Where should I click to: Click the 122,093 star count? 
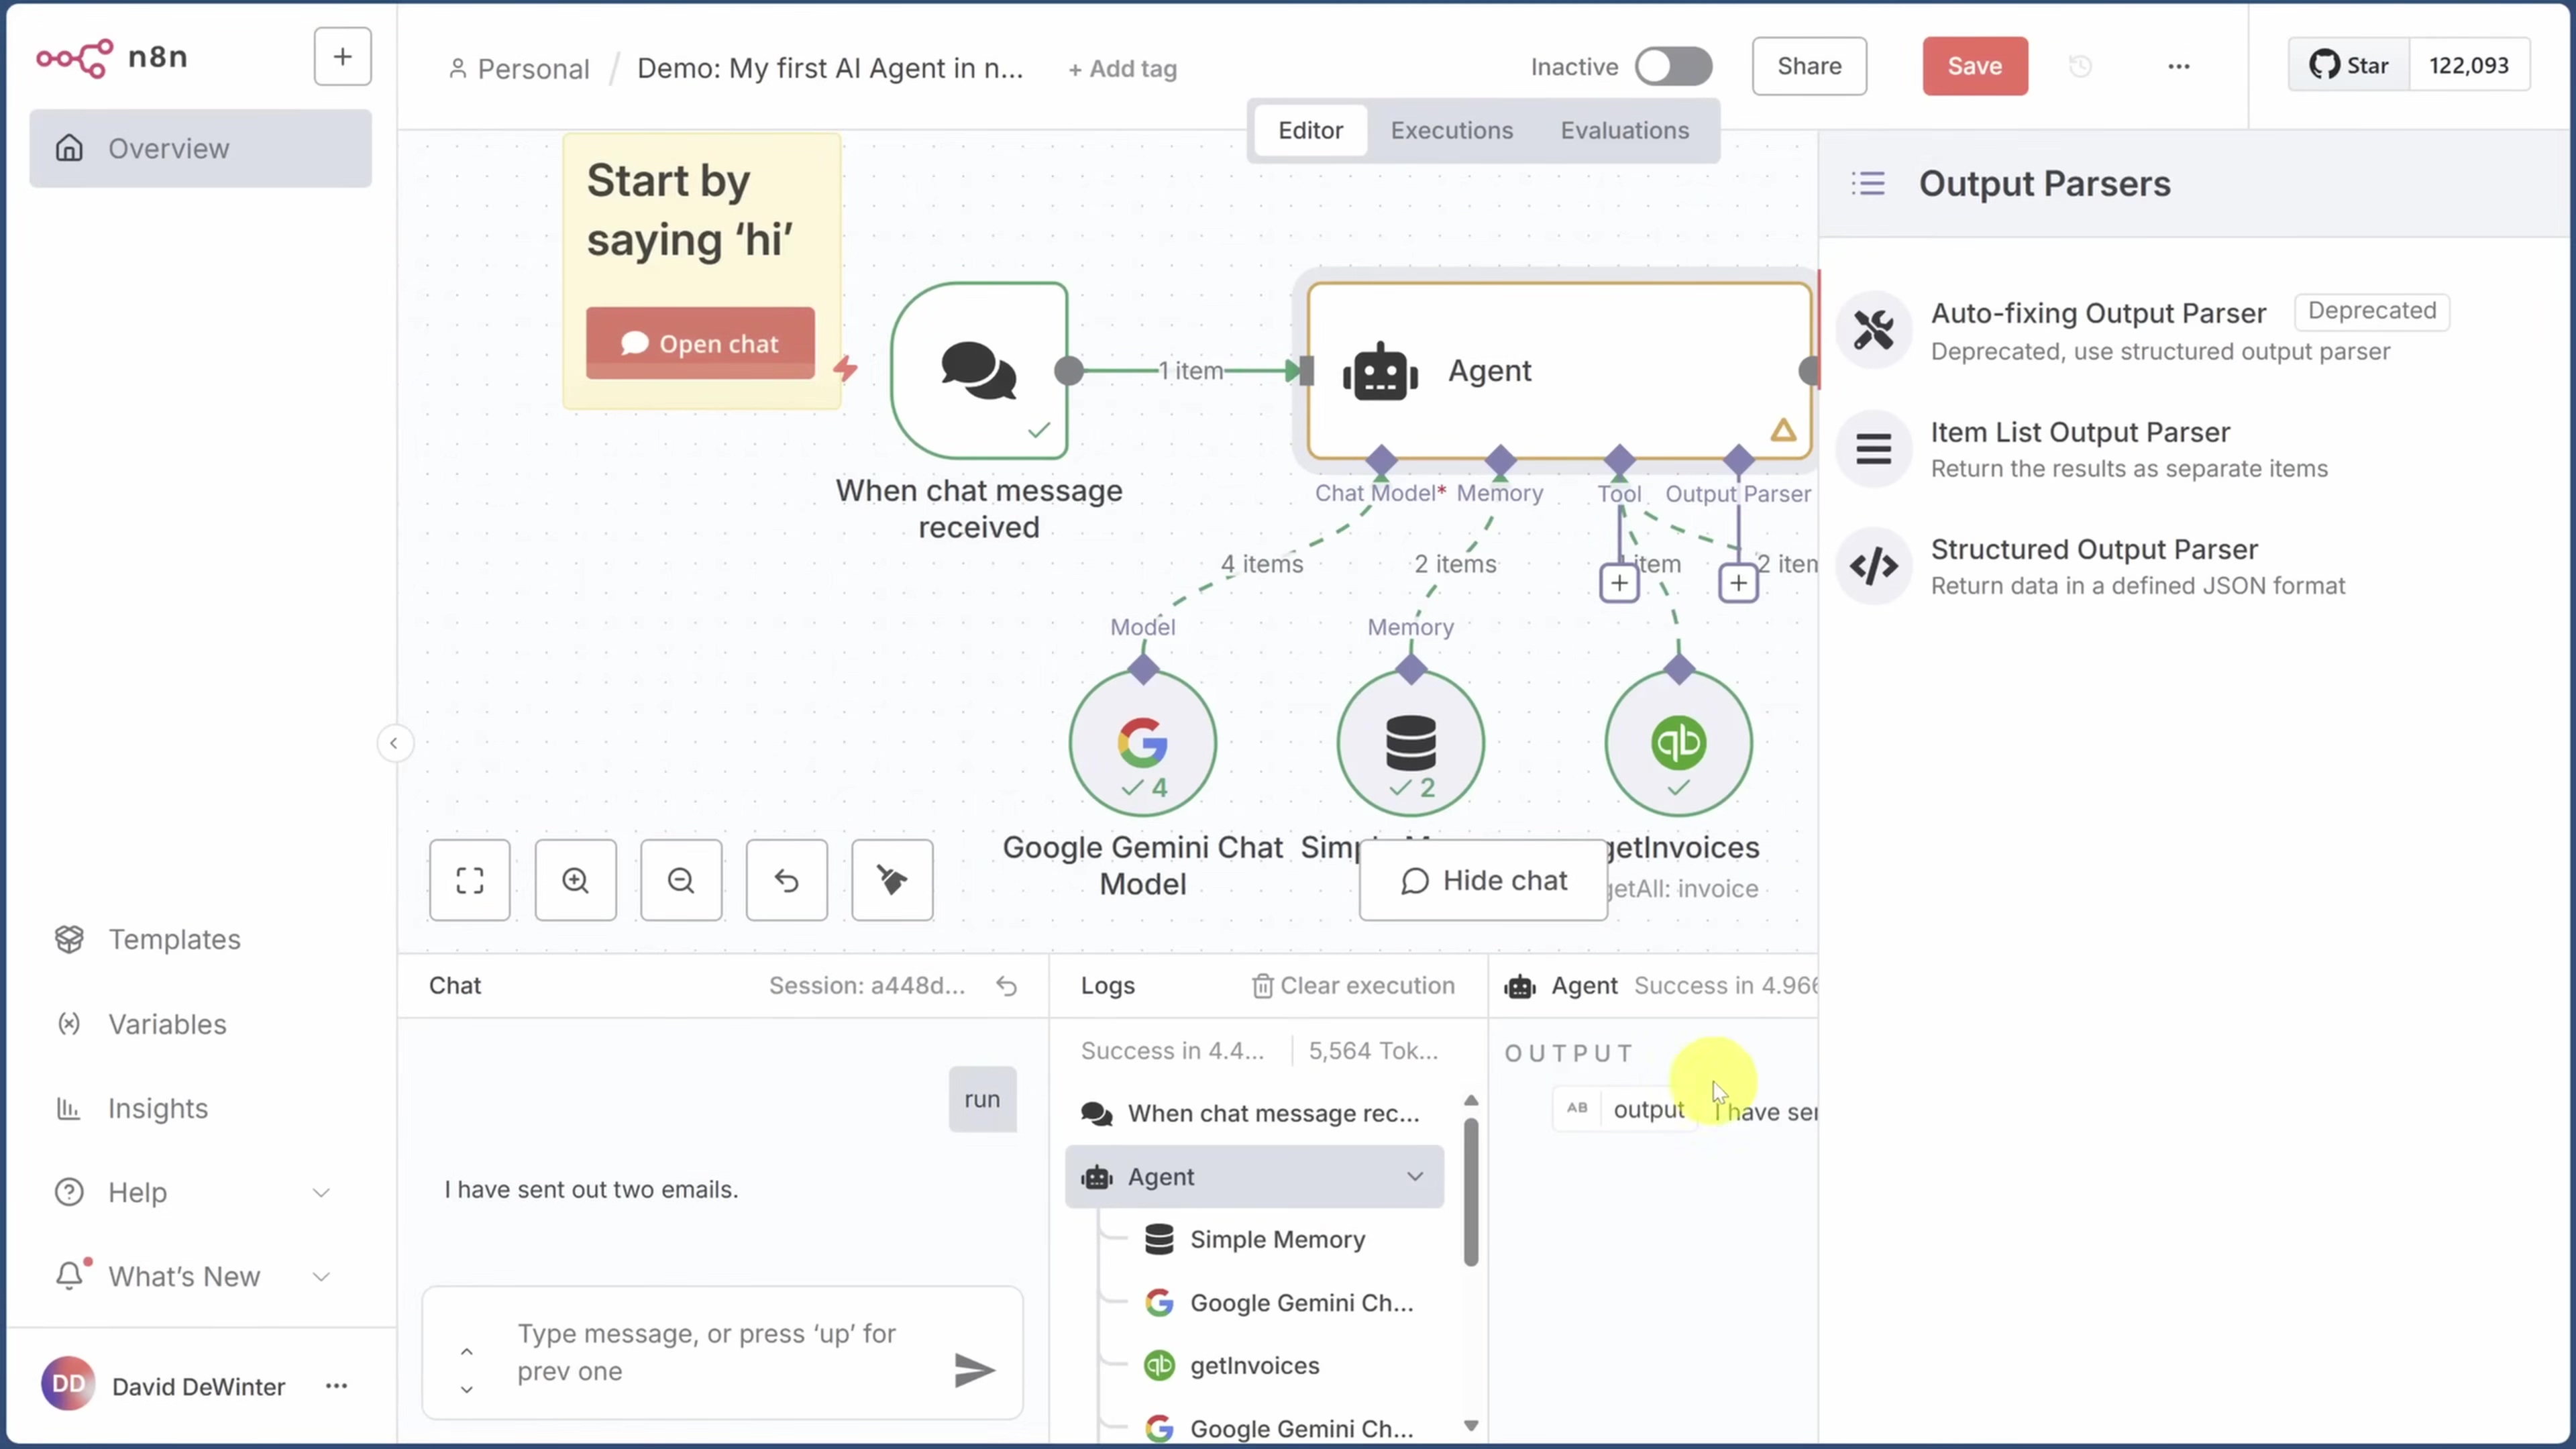coord(2469,65)
